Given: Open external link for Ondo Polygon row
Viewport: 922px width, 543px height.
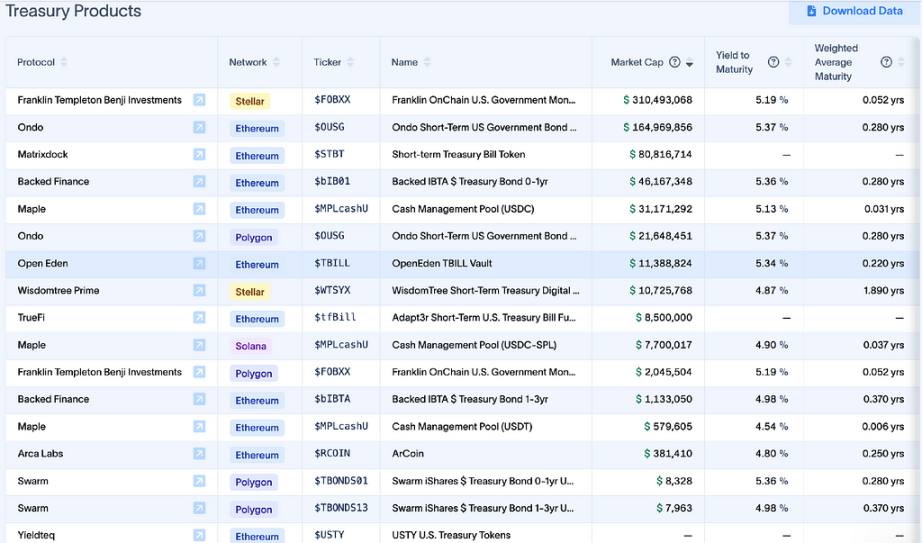Looking at the screenshot, I should [x=199, y=236].
